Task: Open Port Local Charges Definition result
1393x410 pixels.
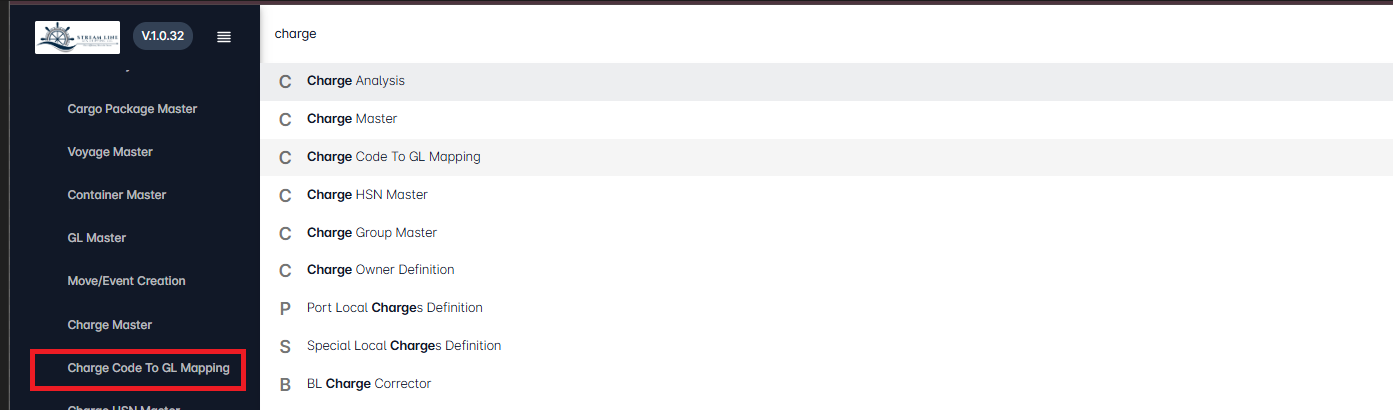Action: coord(826,308)
